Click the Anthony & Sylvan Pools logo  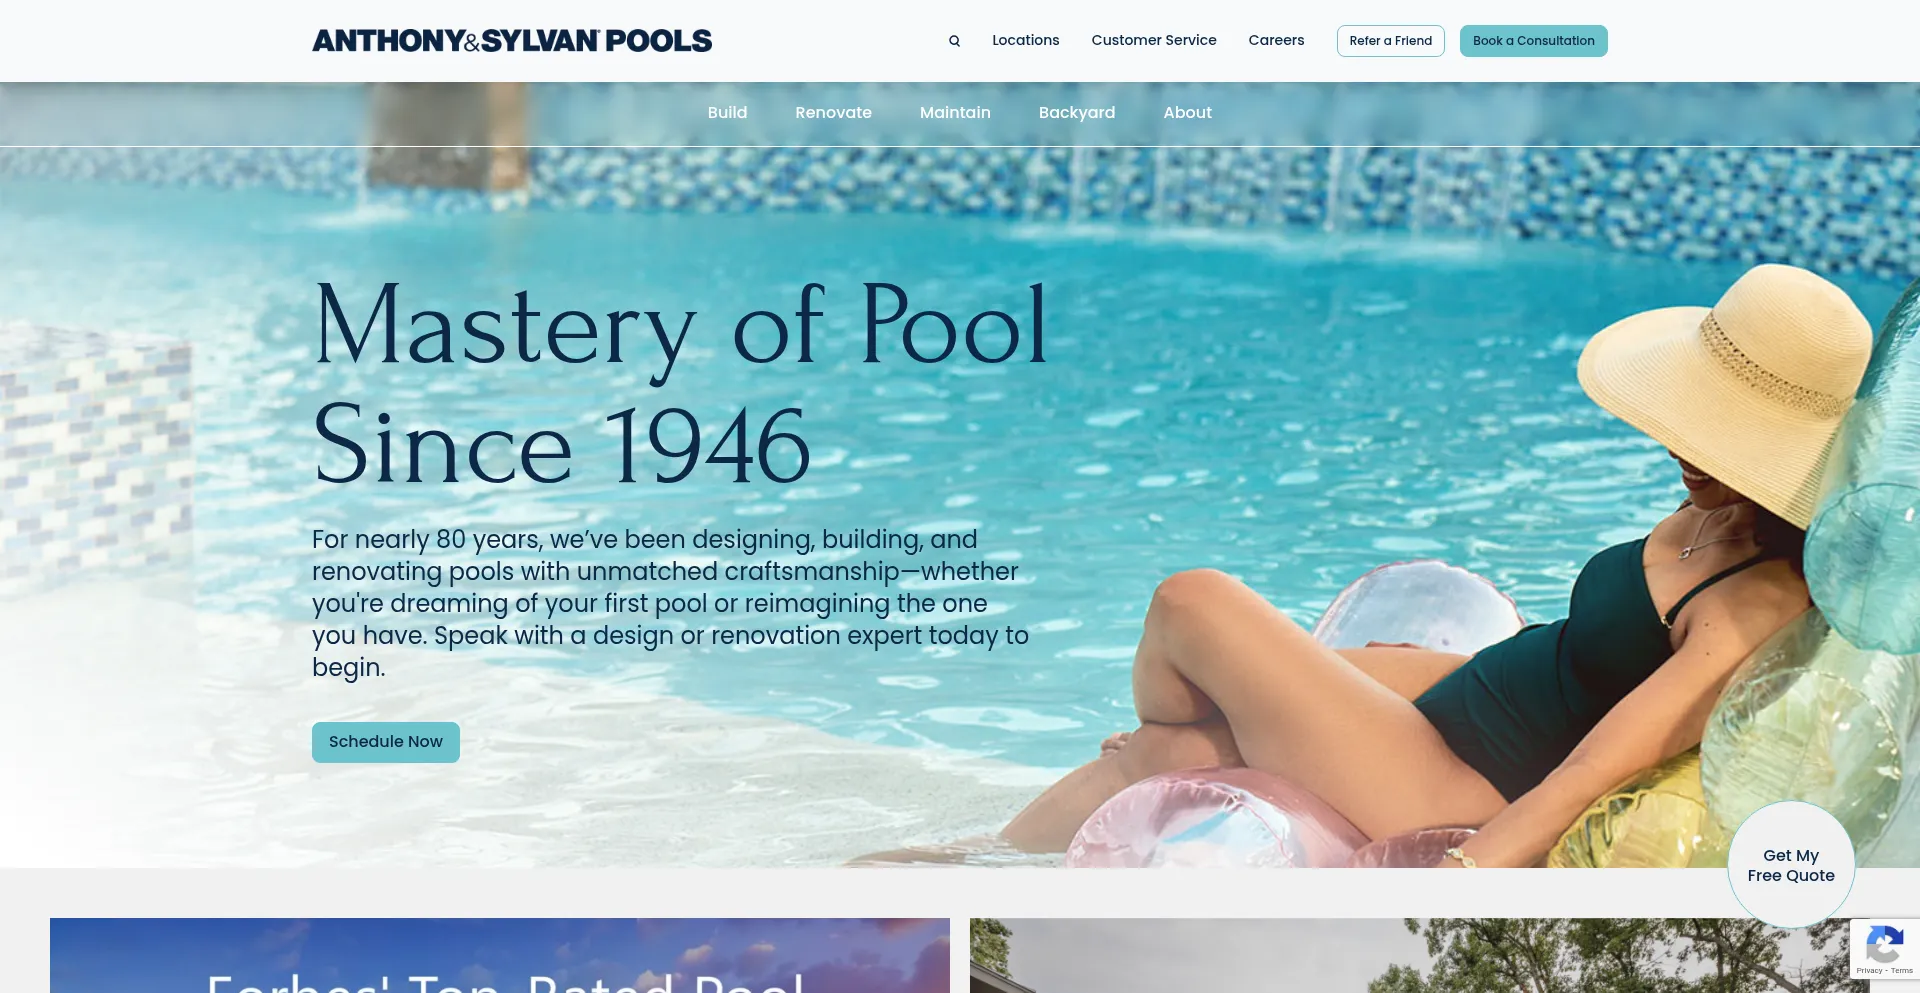[x=512, y=41]
